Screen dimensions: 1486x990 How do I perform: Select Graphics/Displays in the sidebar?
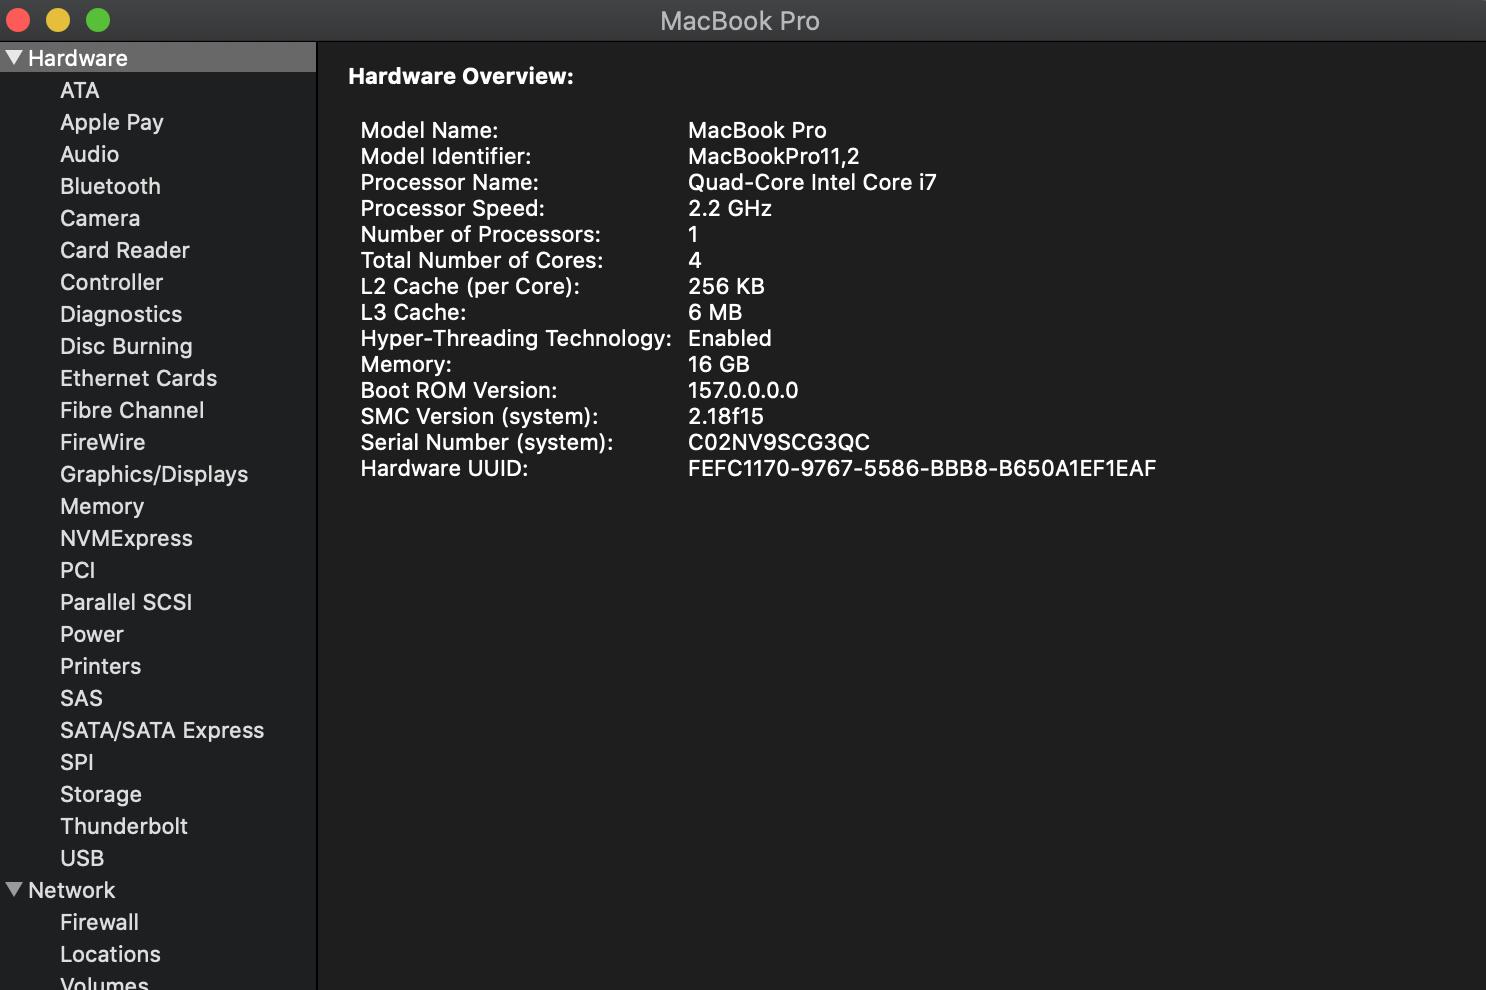(x=154, y=475)
